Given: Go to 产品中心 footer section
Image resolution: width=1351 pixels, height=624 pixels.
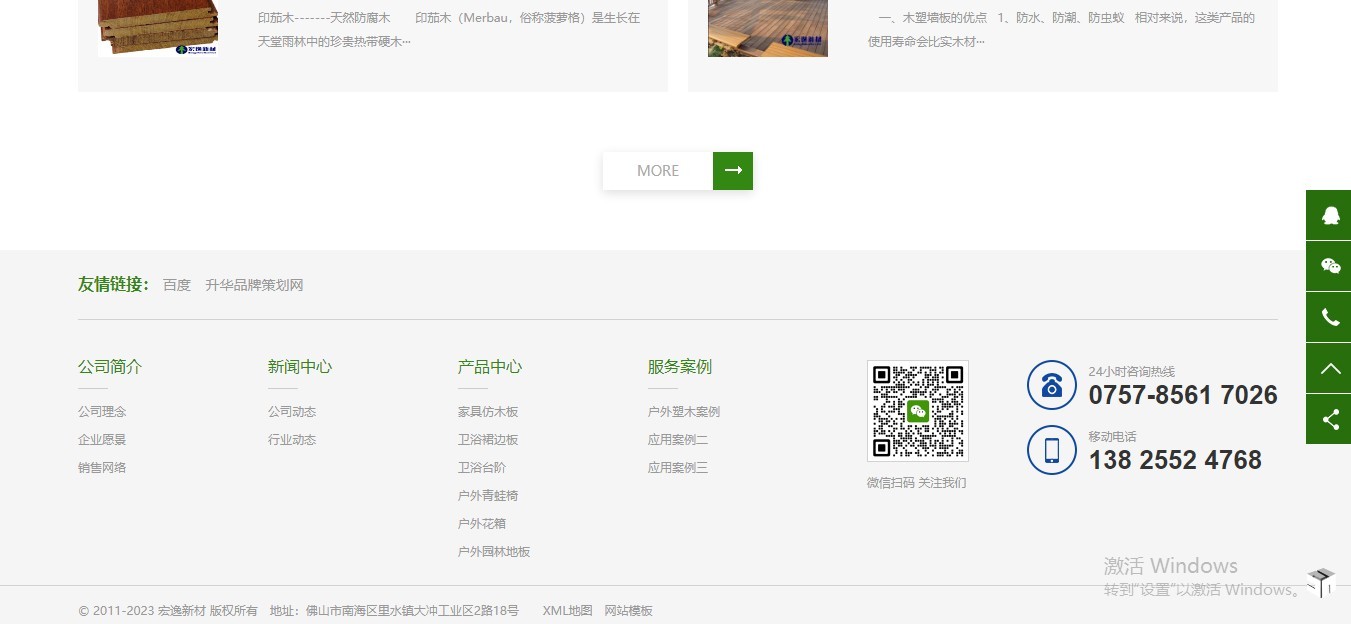Looking at the screenshot, I should coord(489,367).
